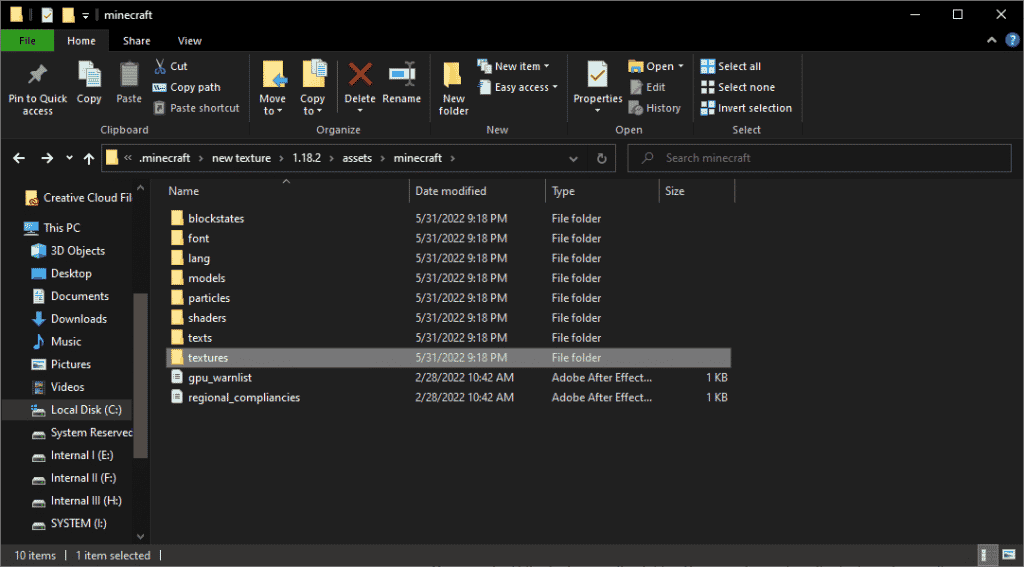The width and height of the screenshot is (1024, 567).
Task: Click 1.18.2 in the address path
Action: tap(306, 158)
